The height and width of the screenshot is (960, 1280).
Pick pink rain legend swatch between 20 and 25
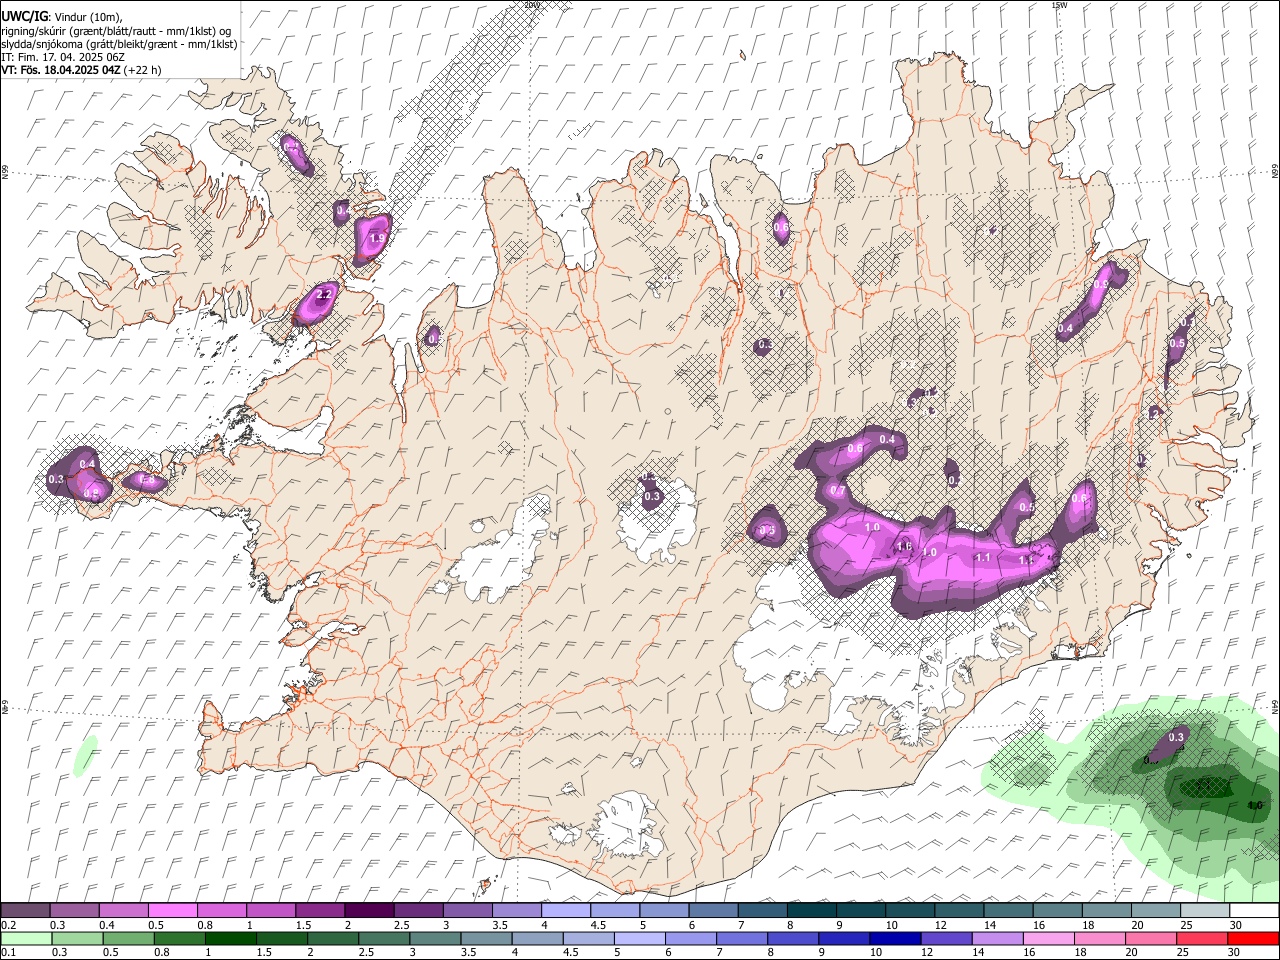click(1152, 939)
